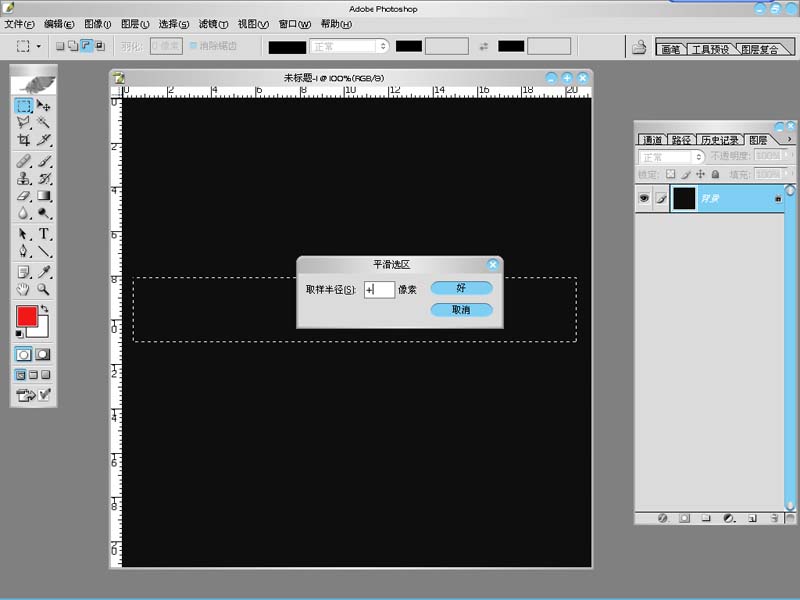Select the Horizontal Type tool

pyautogui.click(x=44, y=234)
